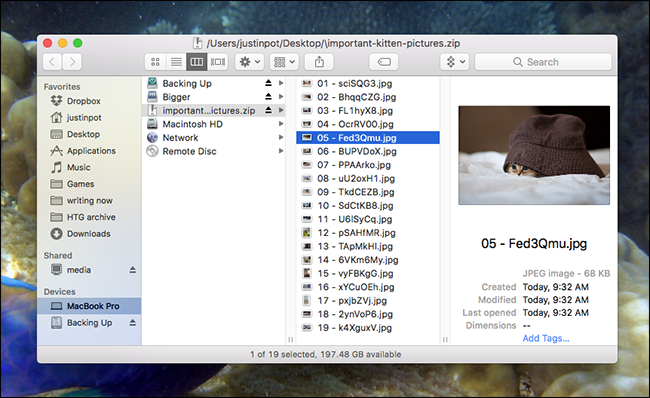Screen dimensions: 650x398
Task: Click the Share toolbar button
Action: (x=319, y=62)
